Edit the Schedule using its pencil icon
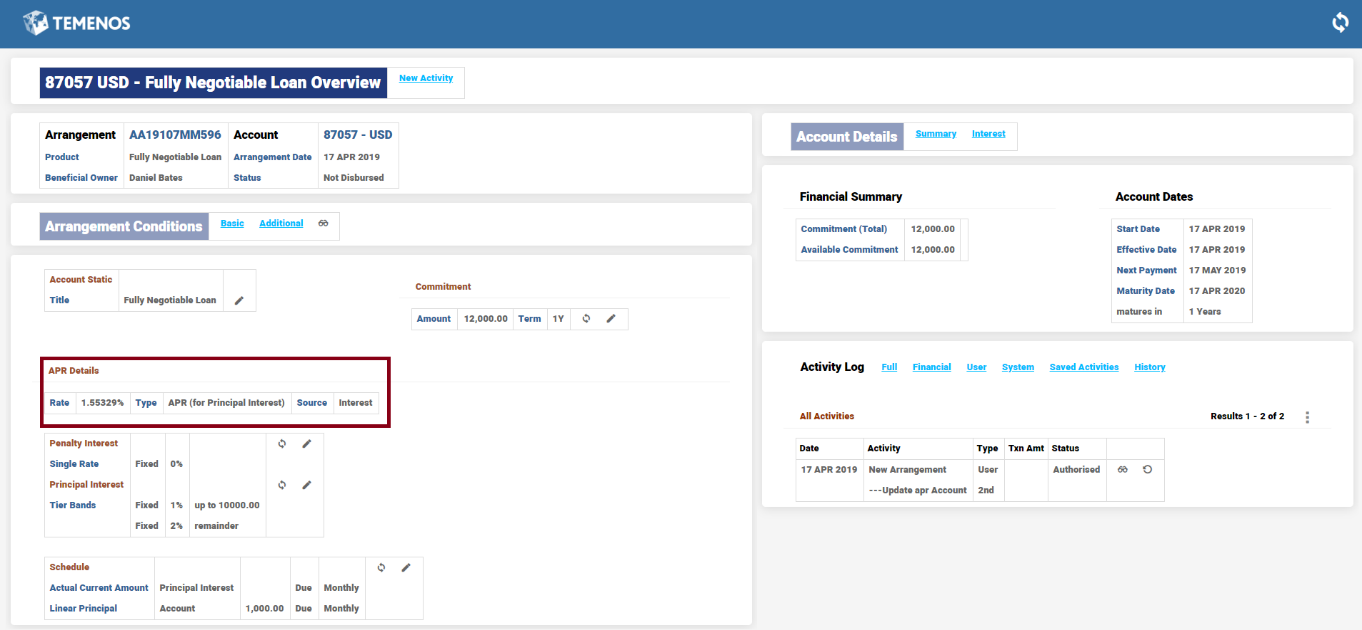This screenshot has height=630, width=1362. 406,568
